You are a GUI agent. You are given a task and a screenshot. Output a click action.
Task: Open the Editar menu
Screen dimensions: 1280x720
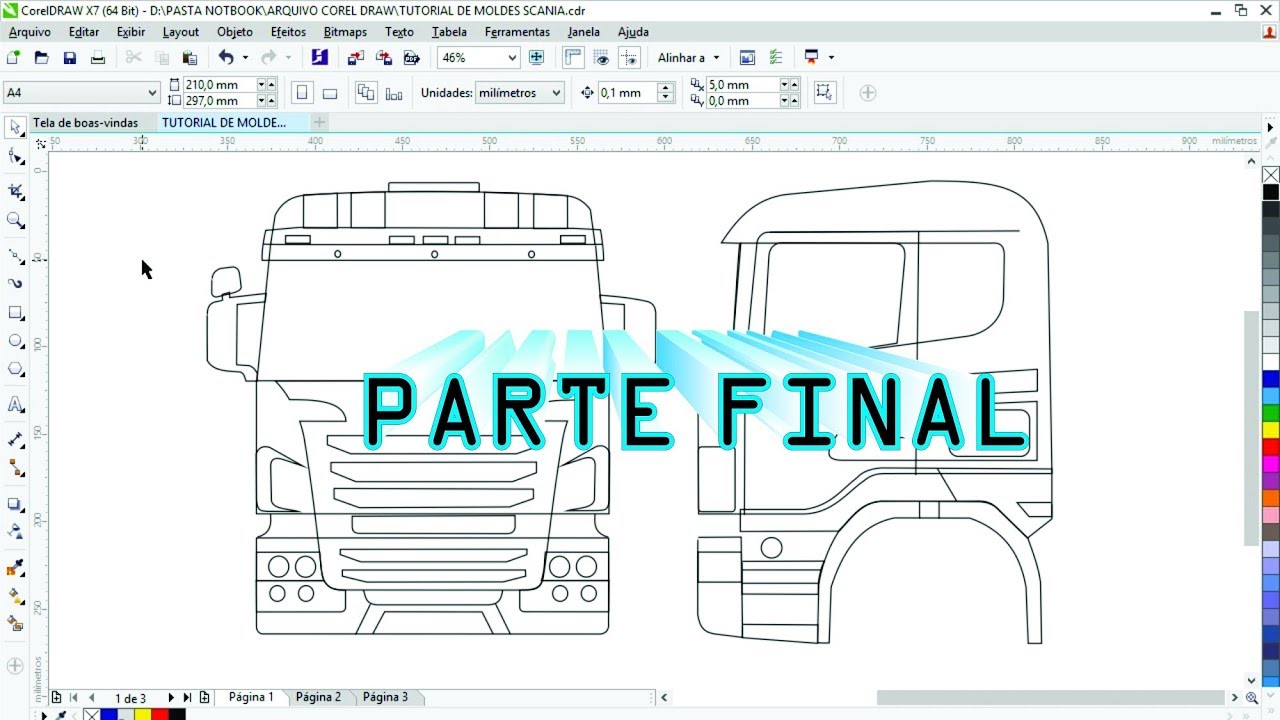[84, 32]
